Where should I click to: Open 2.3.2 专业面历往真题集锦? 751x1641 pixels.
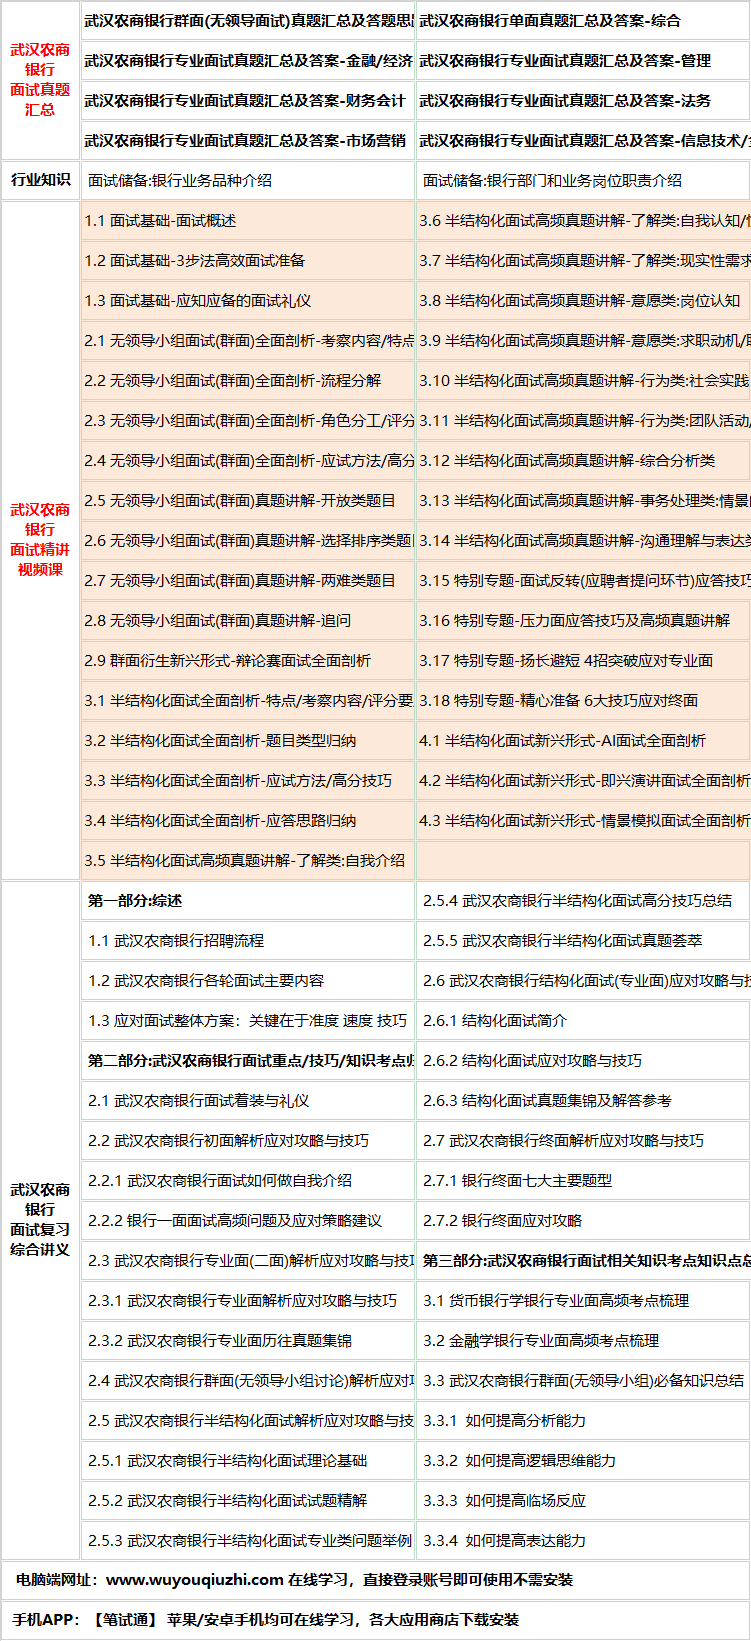click(220, 1341)
